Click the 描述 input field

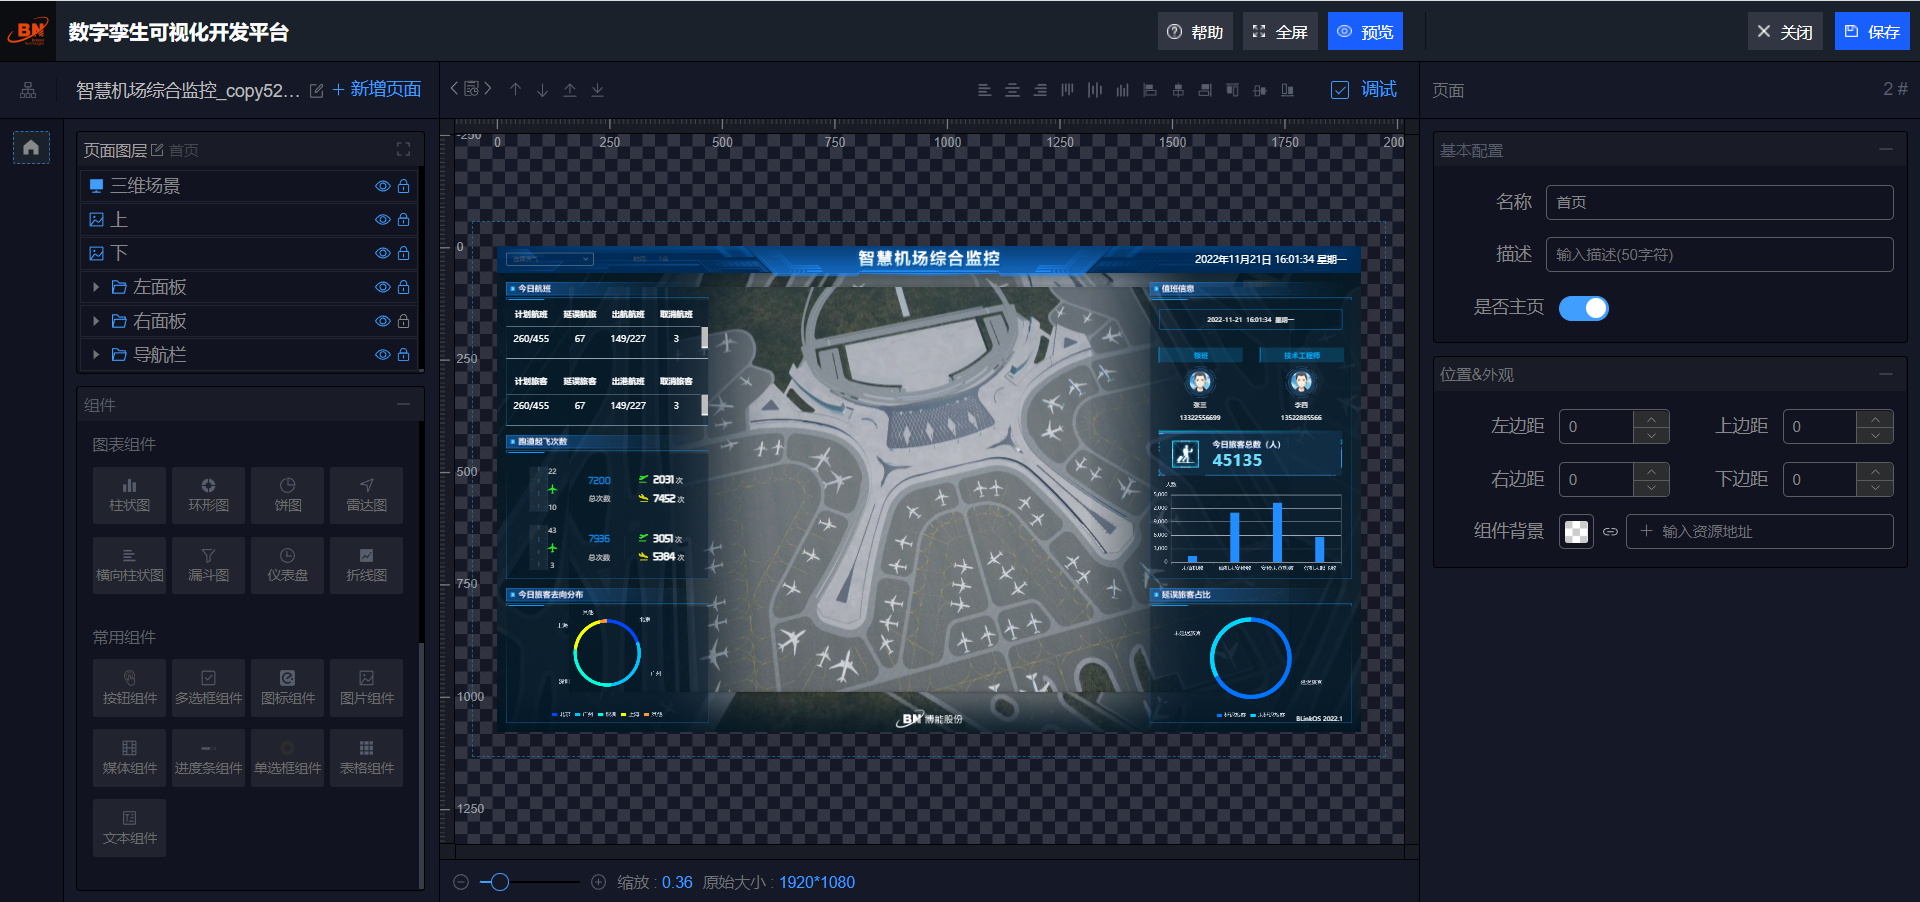click(1718, 255)
